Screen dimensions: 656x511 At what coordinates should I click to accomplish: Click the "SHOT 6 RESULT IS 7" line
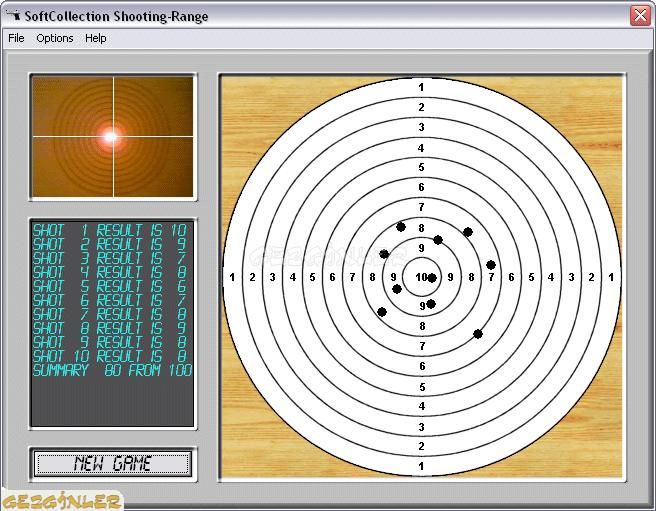click(110, 300)
